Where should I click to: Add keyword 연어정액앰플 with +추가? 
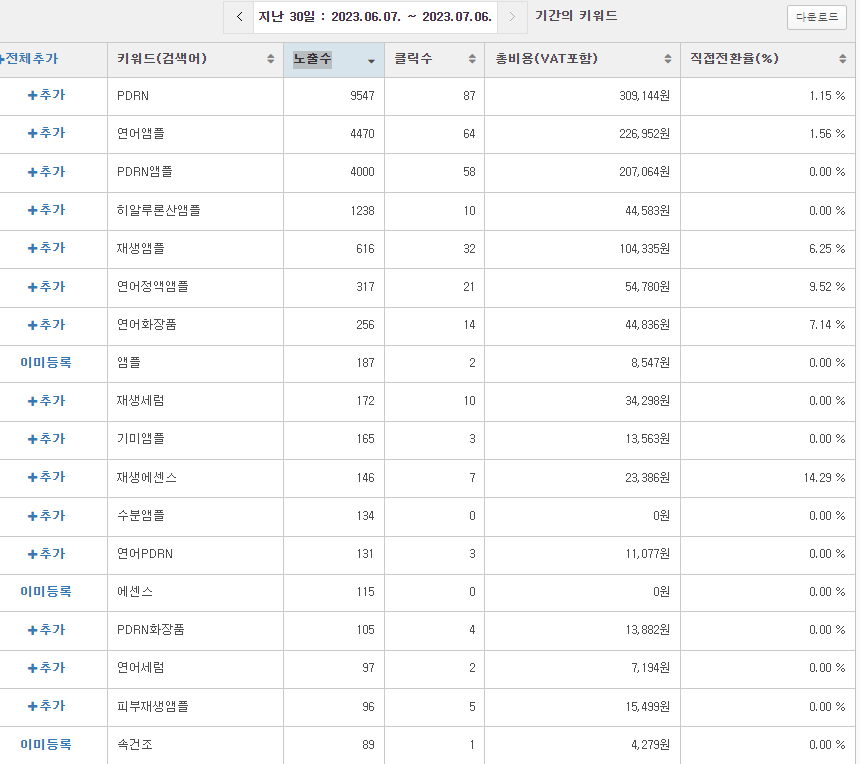click(46, 287)
